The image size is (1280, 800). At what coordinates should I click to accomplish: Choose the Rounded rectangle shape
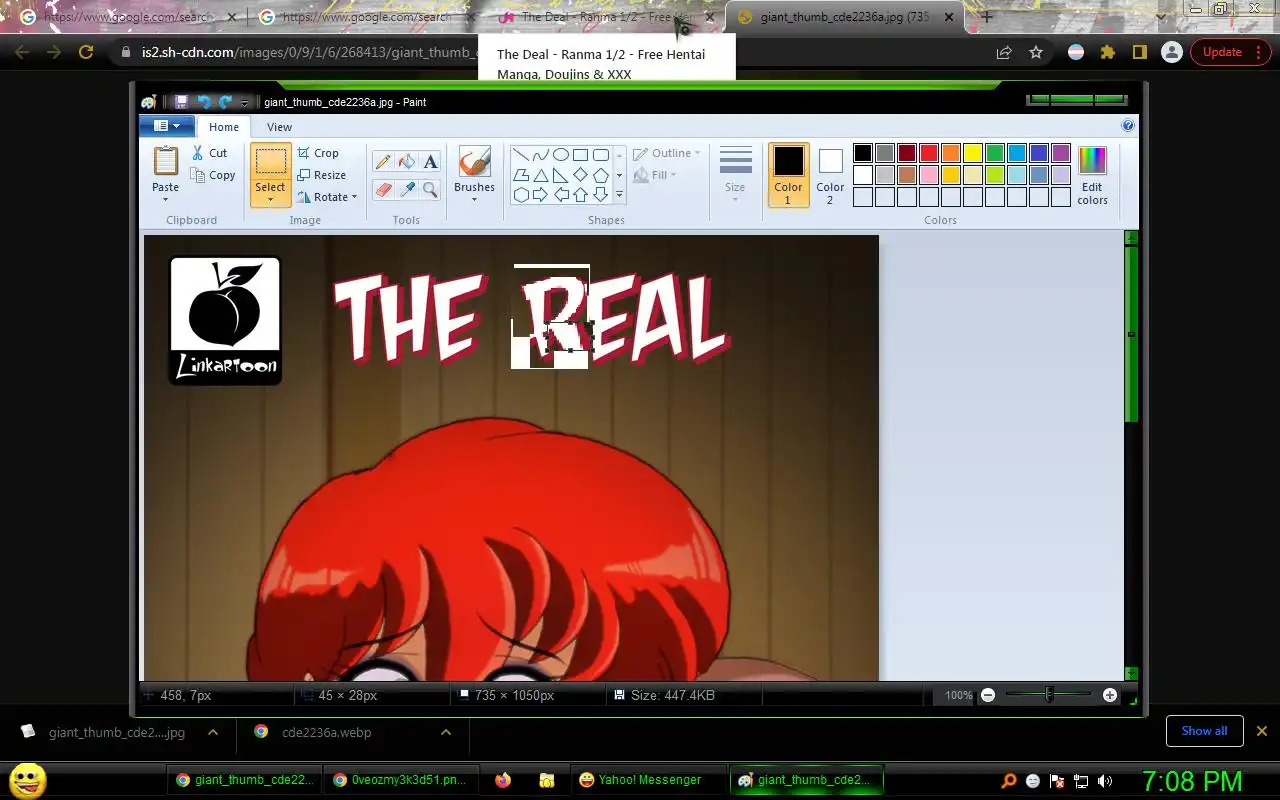(x=601, y=155)
